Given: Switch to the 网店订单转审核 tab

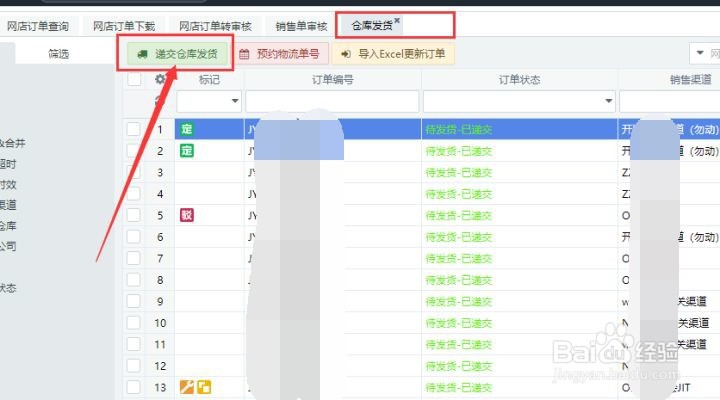Looking at the screenshot, I should tap(215, 26).
